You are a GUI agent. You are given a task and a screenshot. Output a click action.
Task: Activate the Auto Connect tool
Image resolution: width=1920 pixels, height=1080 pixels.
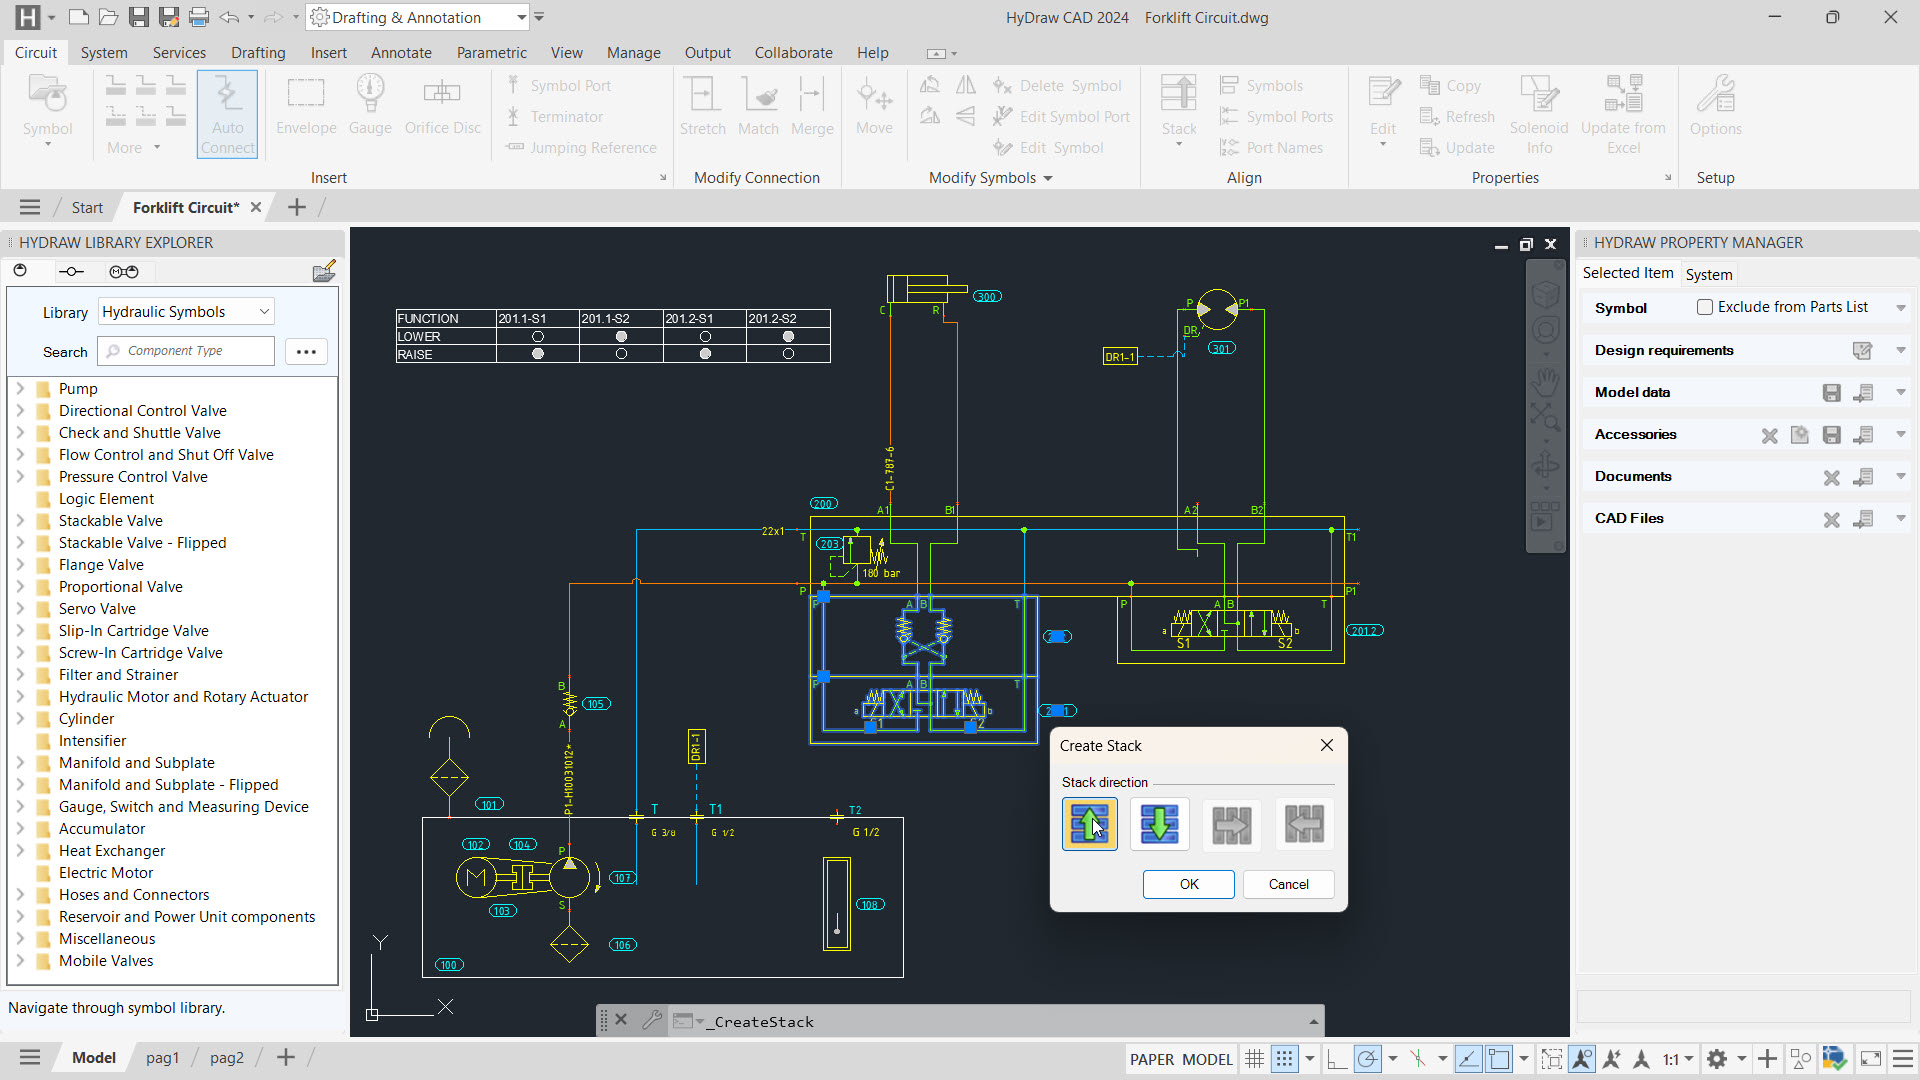pos(227,114)
